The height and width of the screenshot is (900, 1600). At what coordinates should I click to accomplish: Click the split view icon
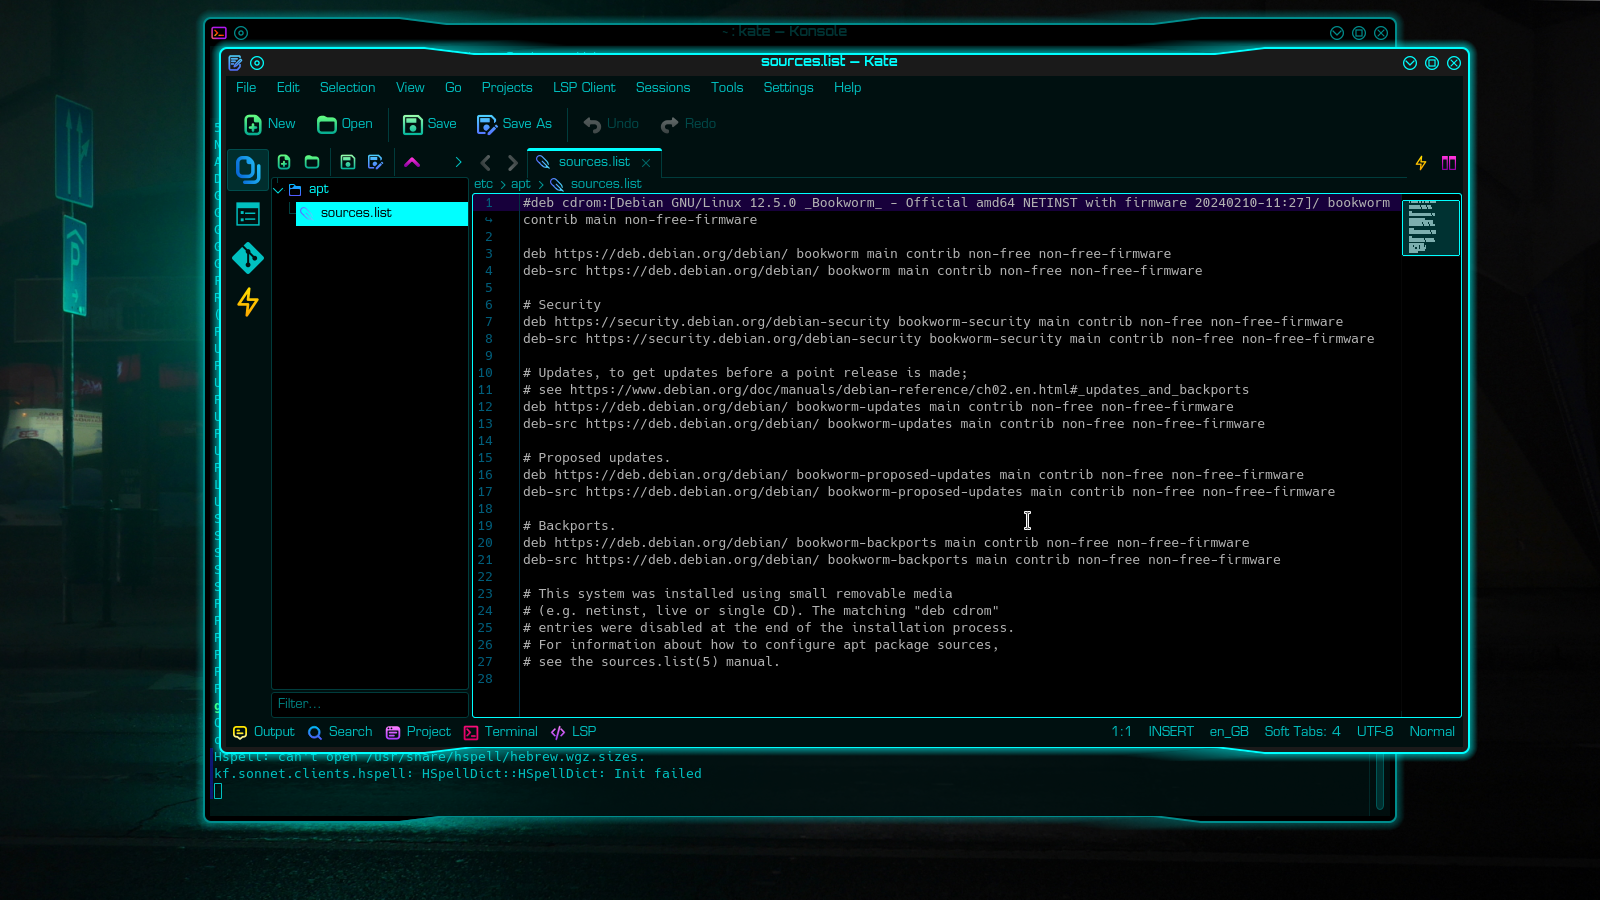[1449, 163]
